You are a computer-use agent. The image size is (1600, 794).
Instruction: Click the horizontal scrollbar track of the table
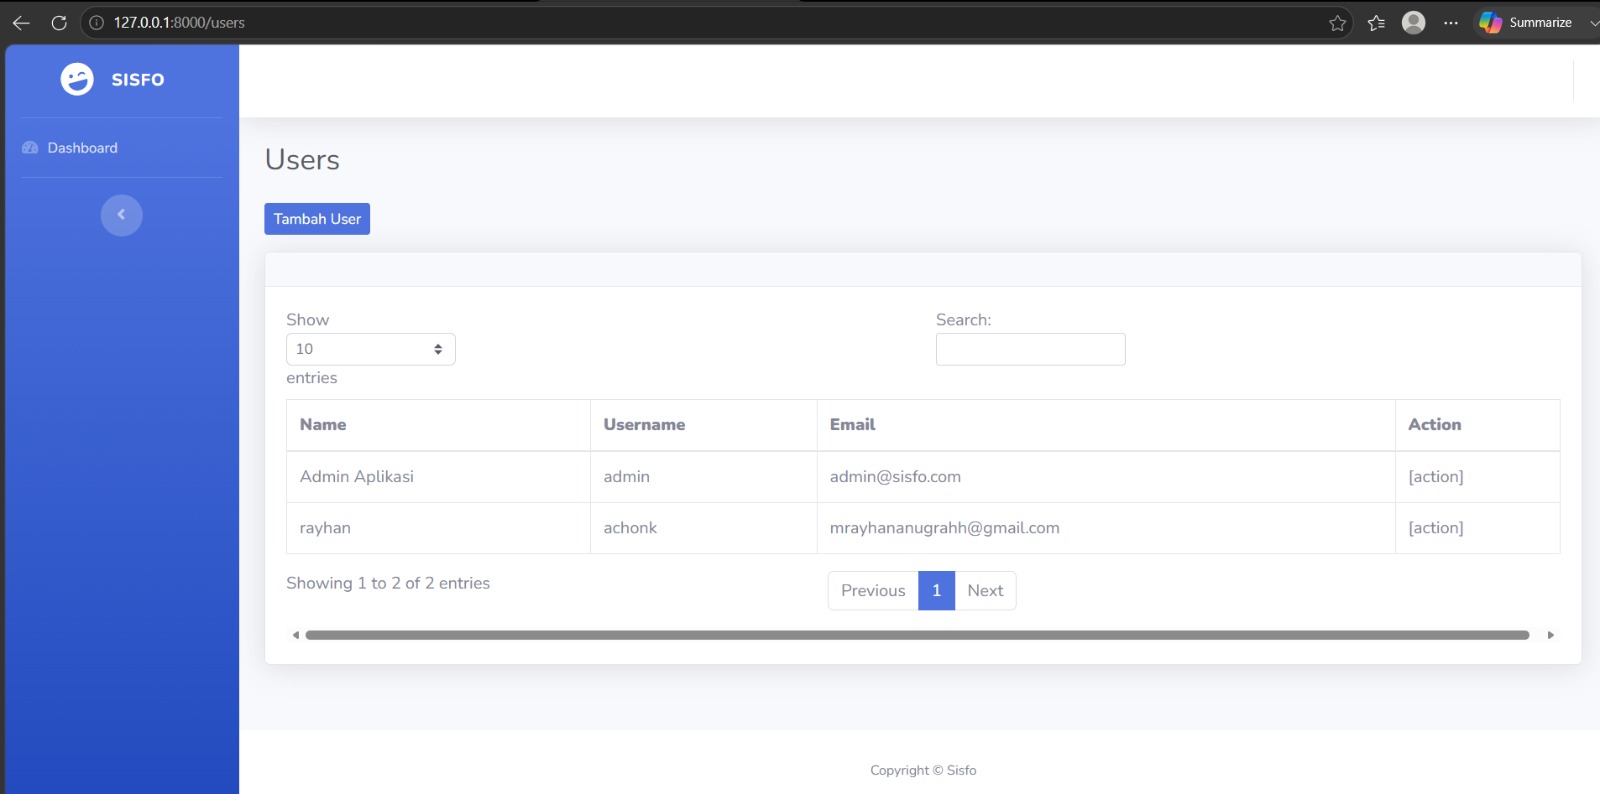click(917, 635)
